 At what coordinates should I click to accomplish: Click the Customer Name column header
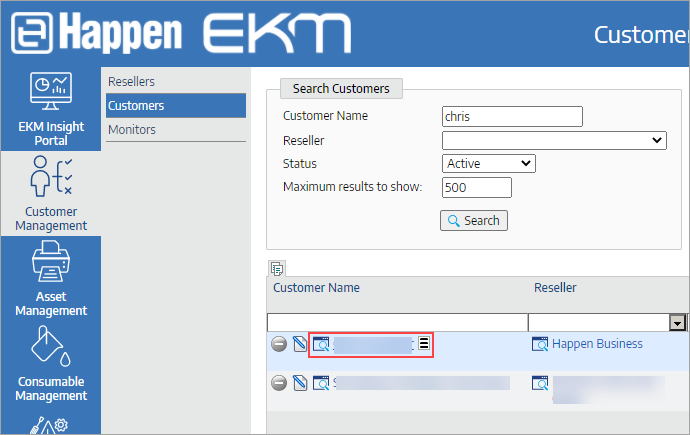click(x=316, y=288)
